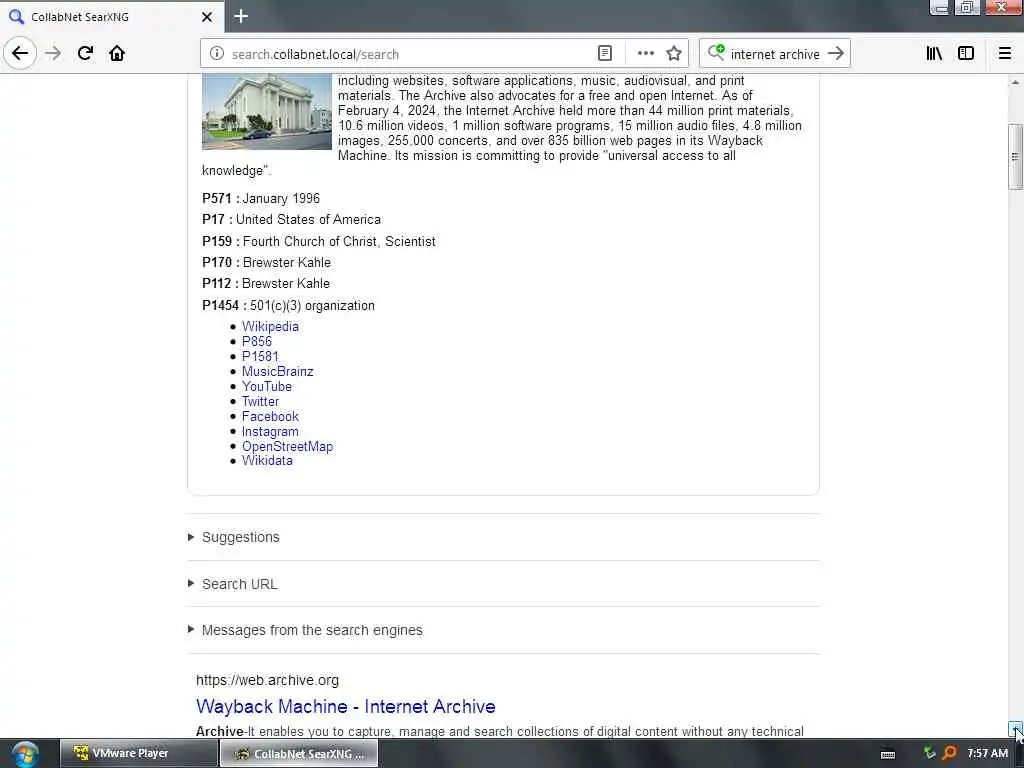Open Wayback Machine - Internet Archive result

pyautogui.click(x=345, y=707)
